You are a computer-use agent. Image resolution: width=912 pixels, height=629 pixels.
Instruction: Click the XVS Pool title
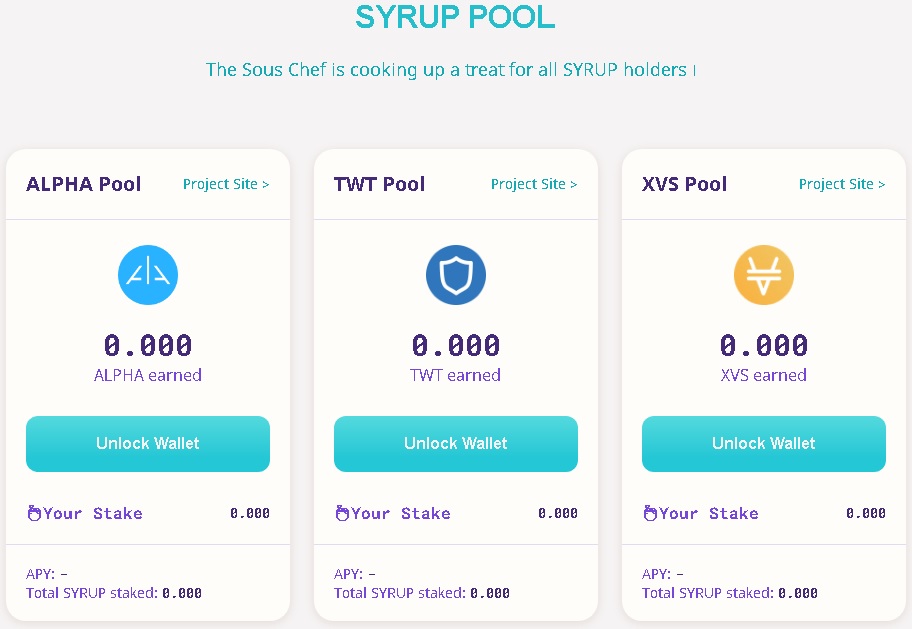(685, 184)
